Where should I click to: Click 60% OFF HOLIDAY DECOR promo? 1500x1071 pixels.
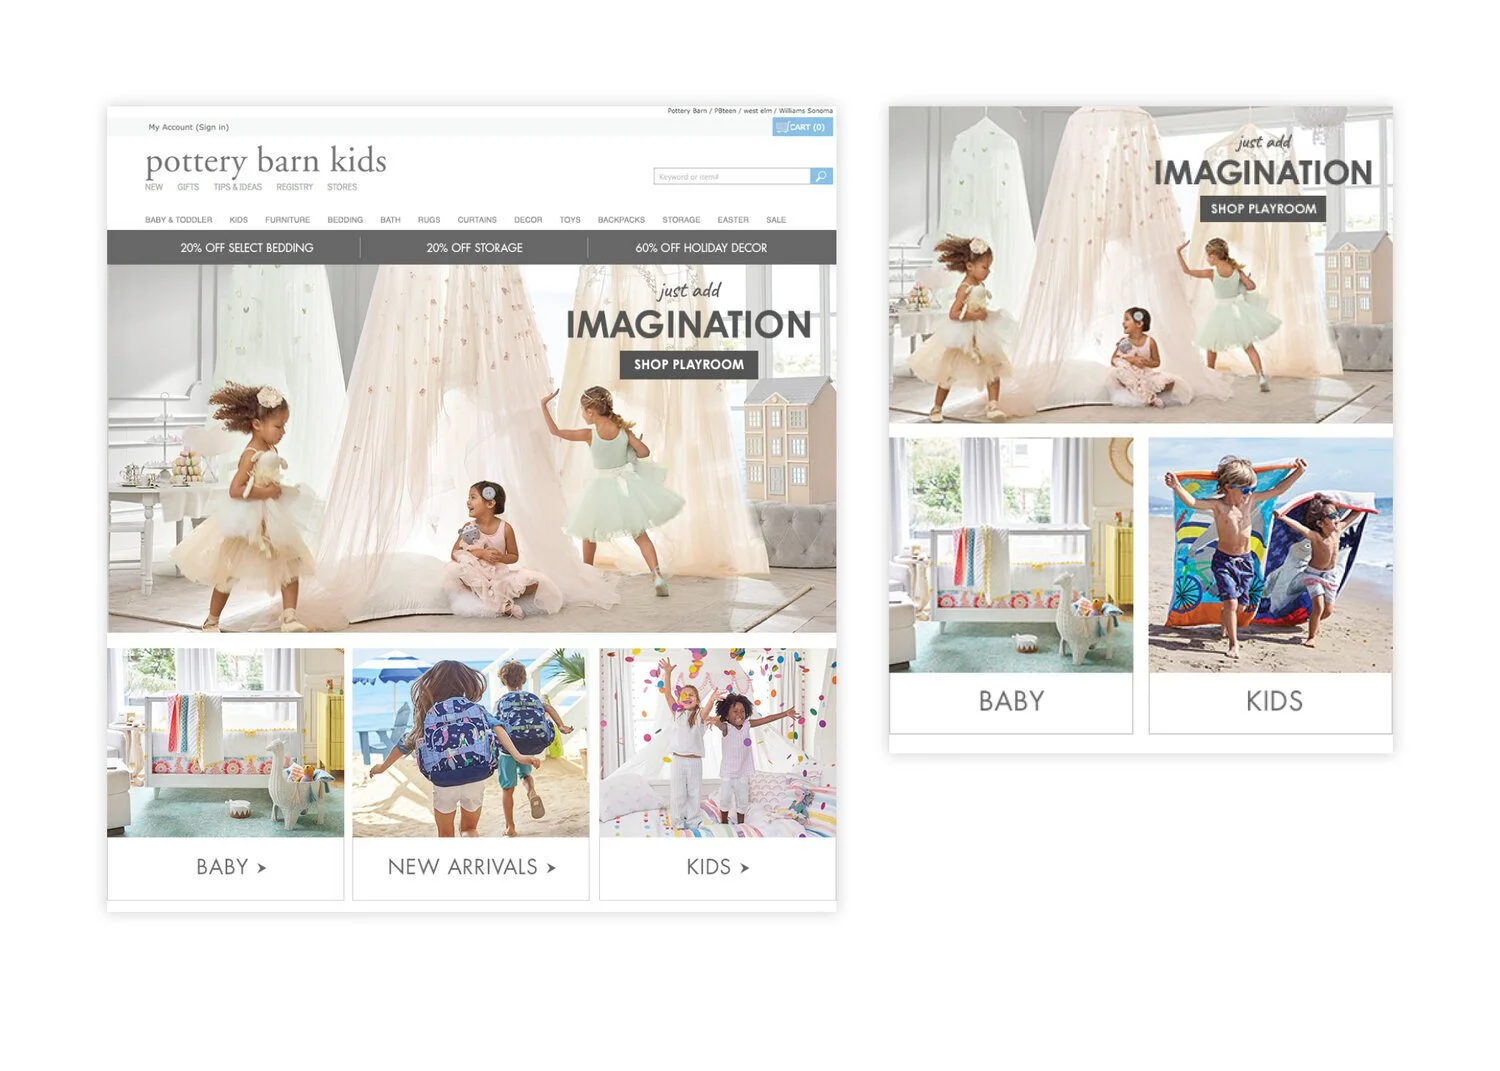click(701, 248)
